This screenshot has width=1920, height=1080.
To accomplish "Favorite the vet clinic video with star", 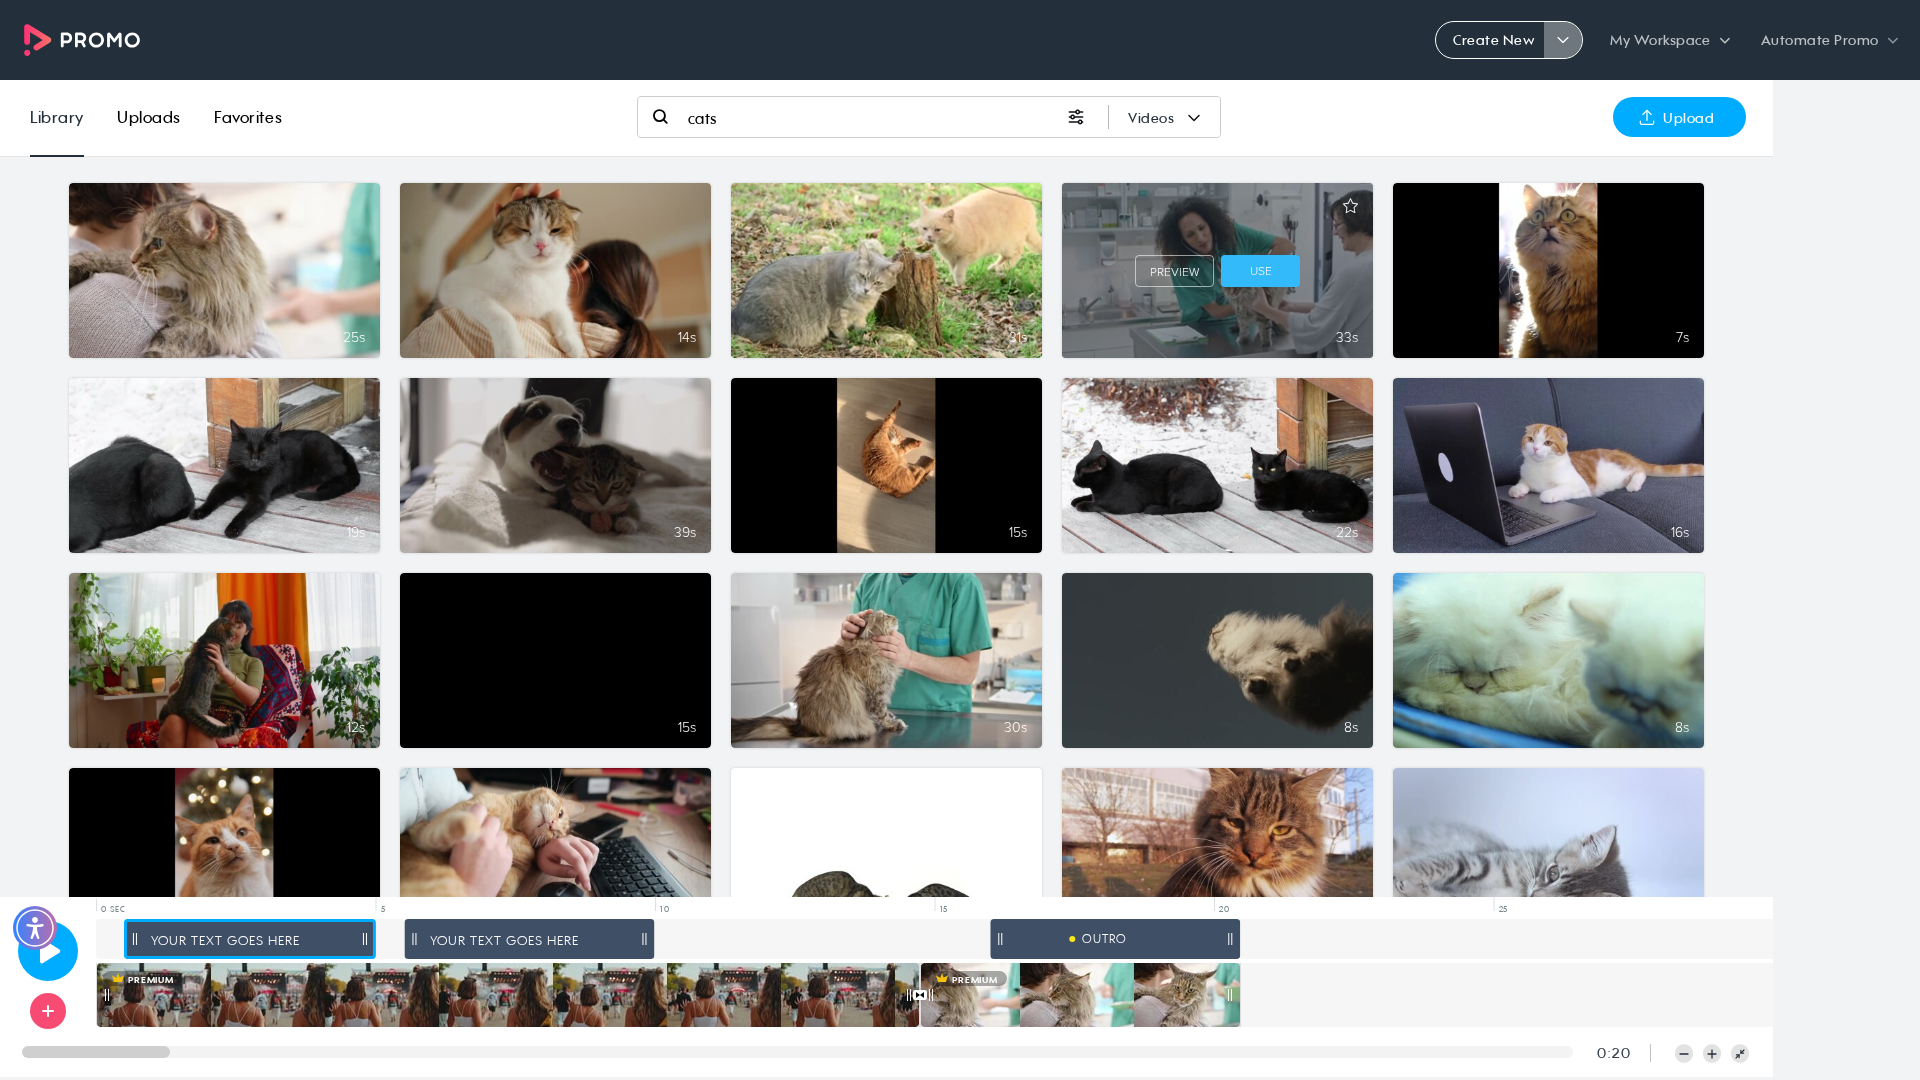I will [x=1350, y=206].
